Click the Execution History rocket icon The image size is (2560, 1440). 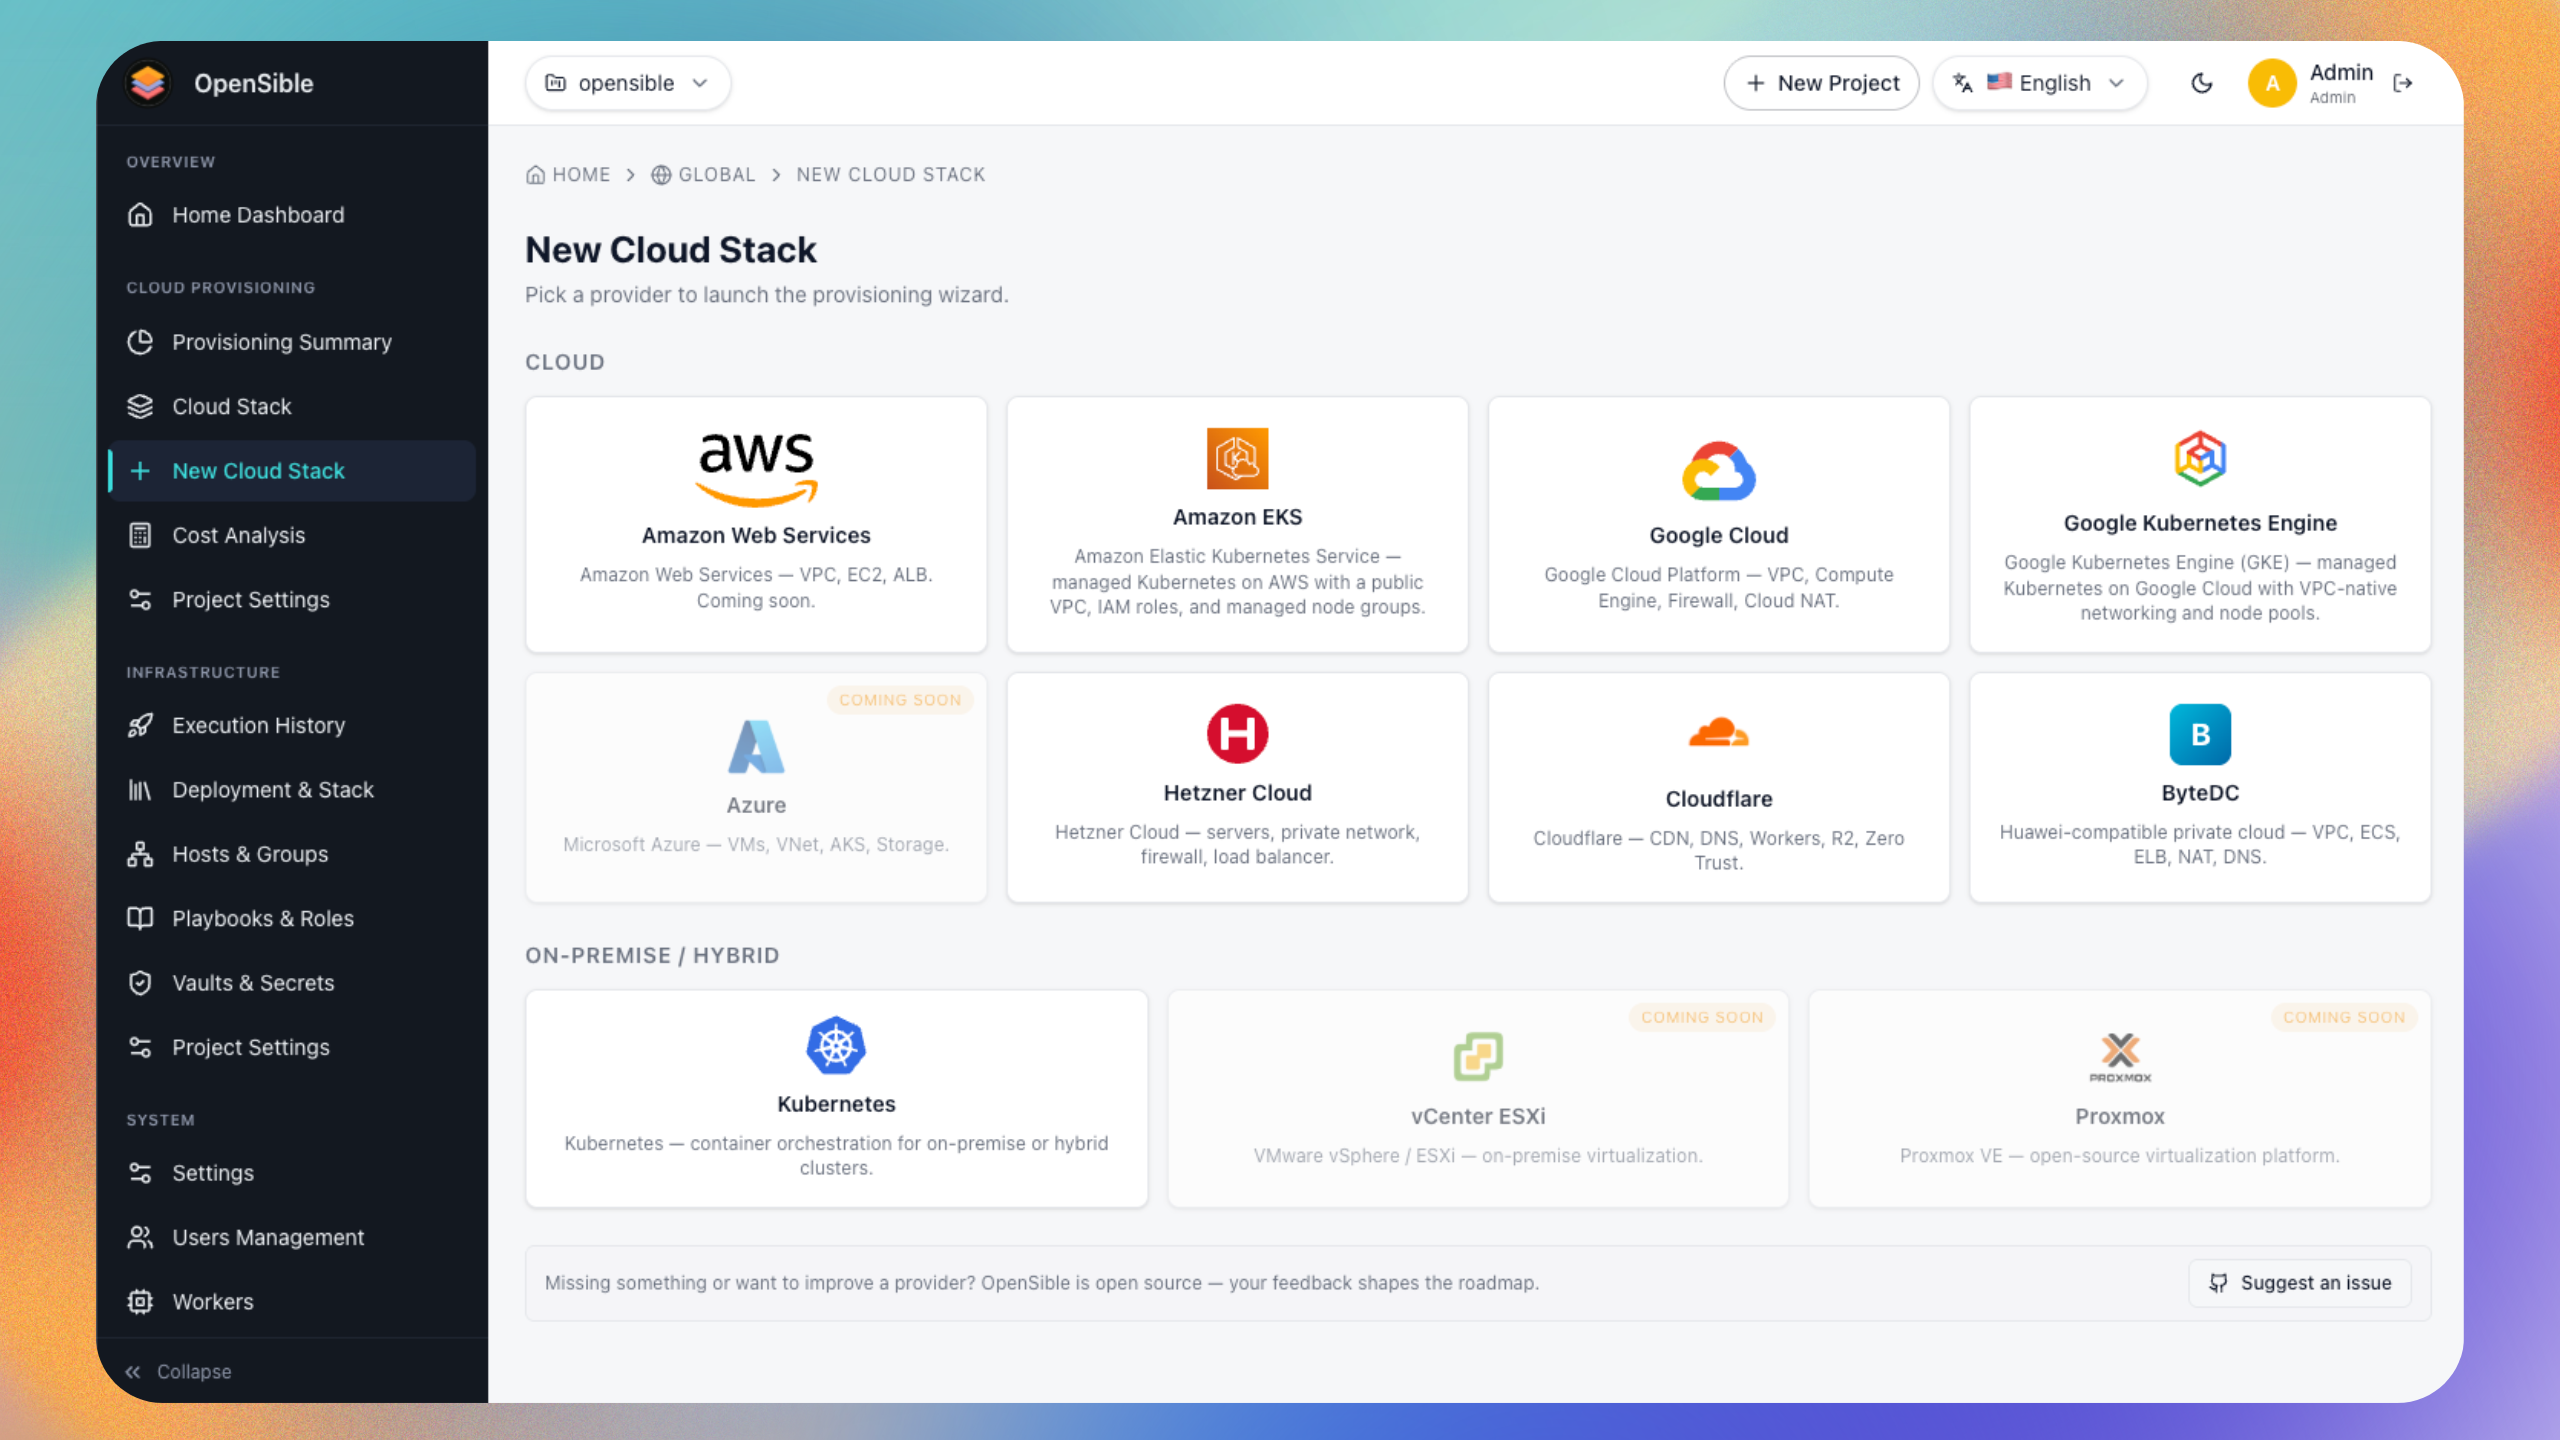pyautogui.click(x=140, y=725)
